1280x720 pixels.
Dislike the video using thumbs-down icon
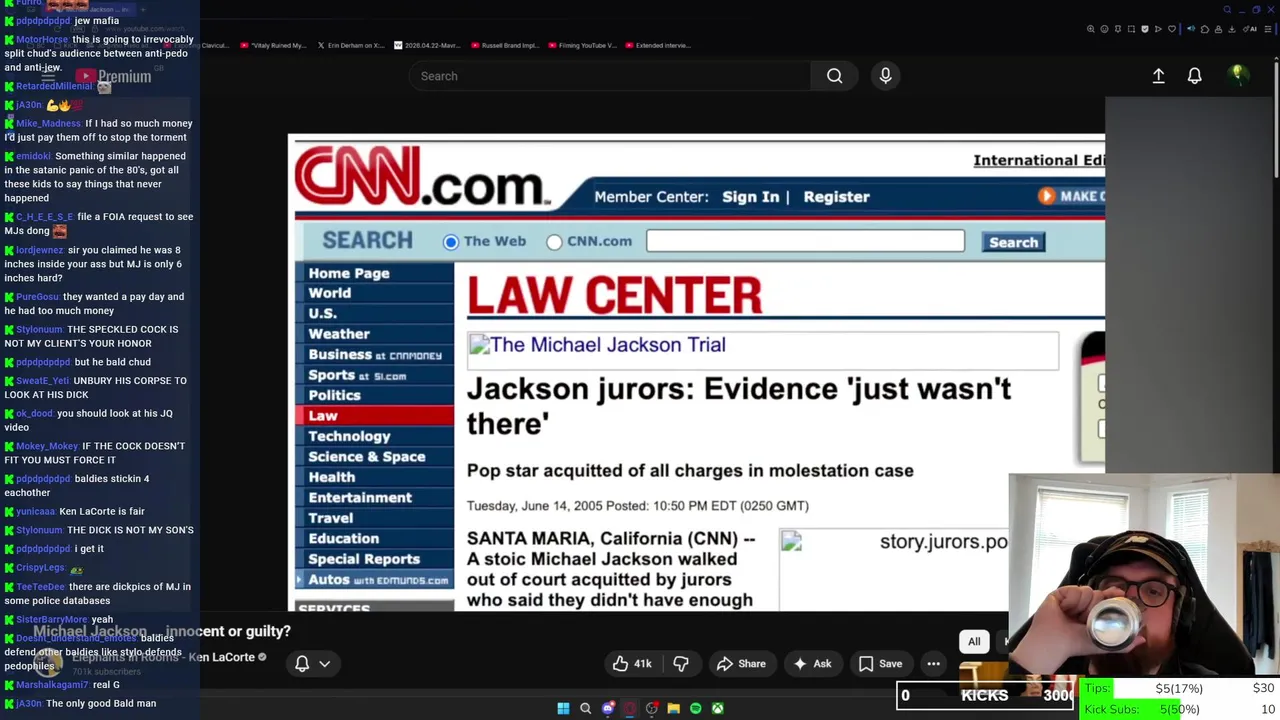tap(681, 663)
